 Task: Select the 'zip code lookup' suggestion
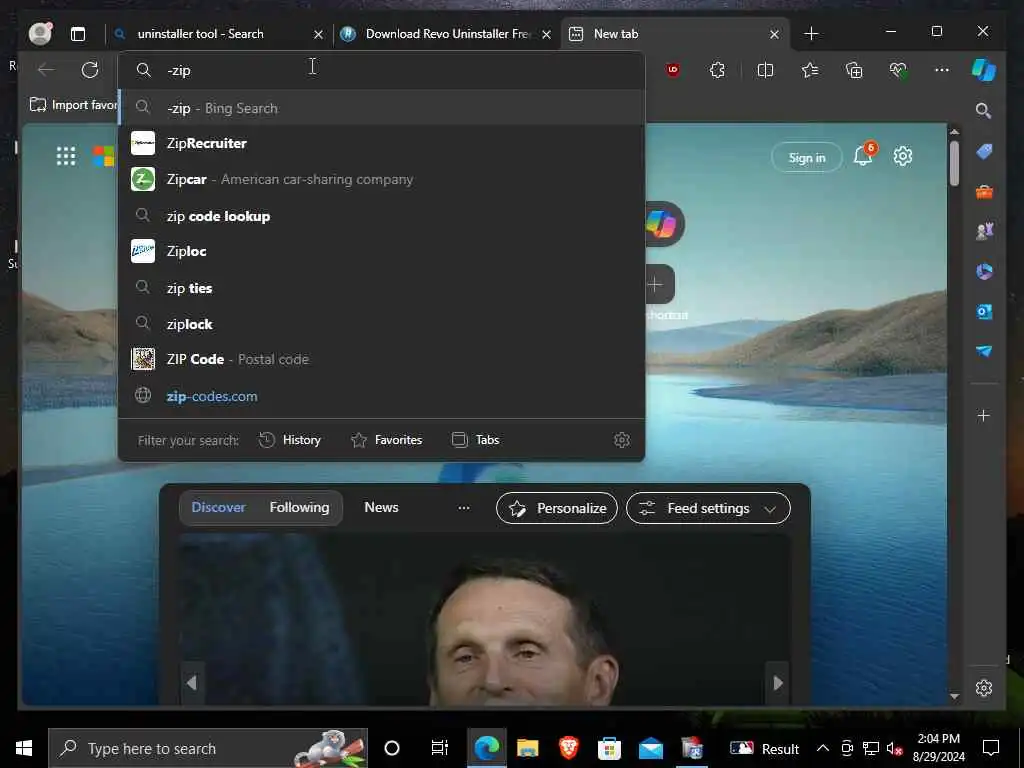[x=381, y=216]
